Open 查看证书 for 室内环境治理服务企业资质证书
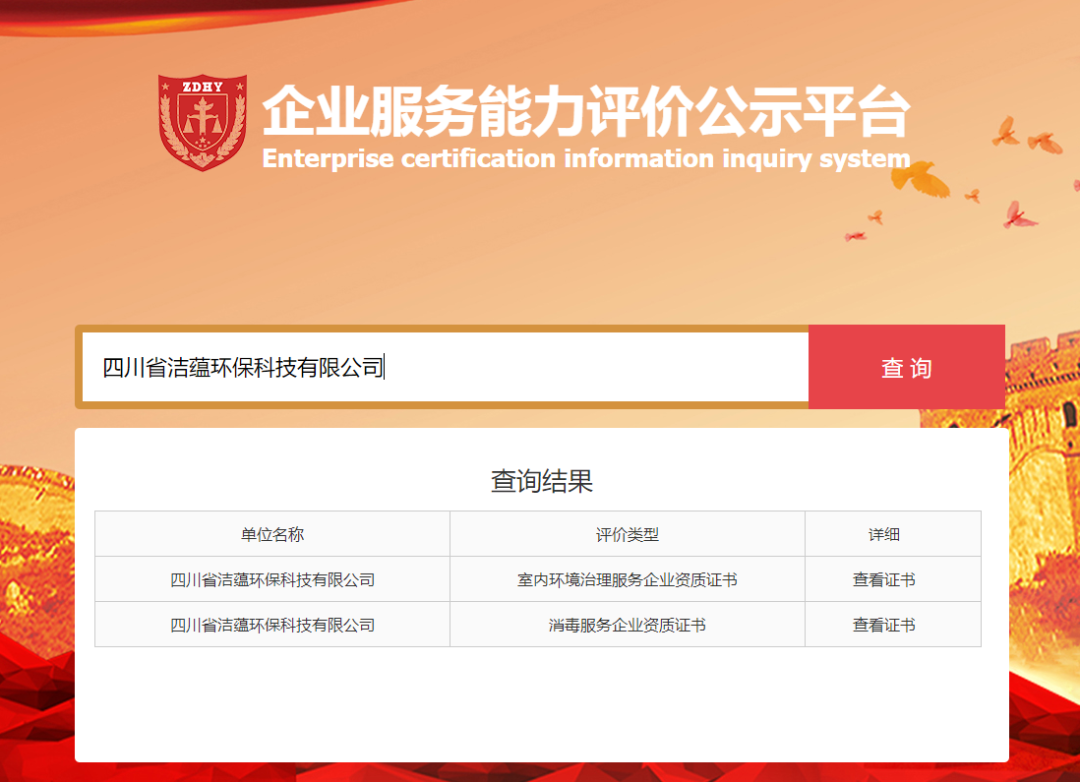Screen dimensions: 1080x782 [x=883, y=580]
